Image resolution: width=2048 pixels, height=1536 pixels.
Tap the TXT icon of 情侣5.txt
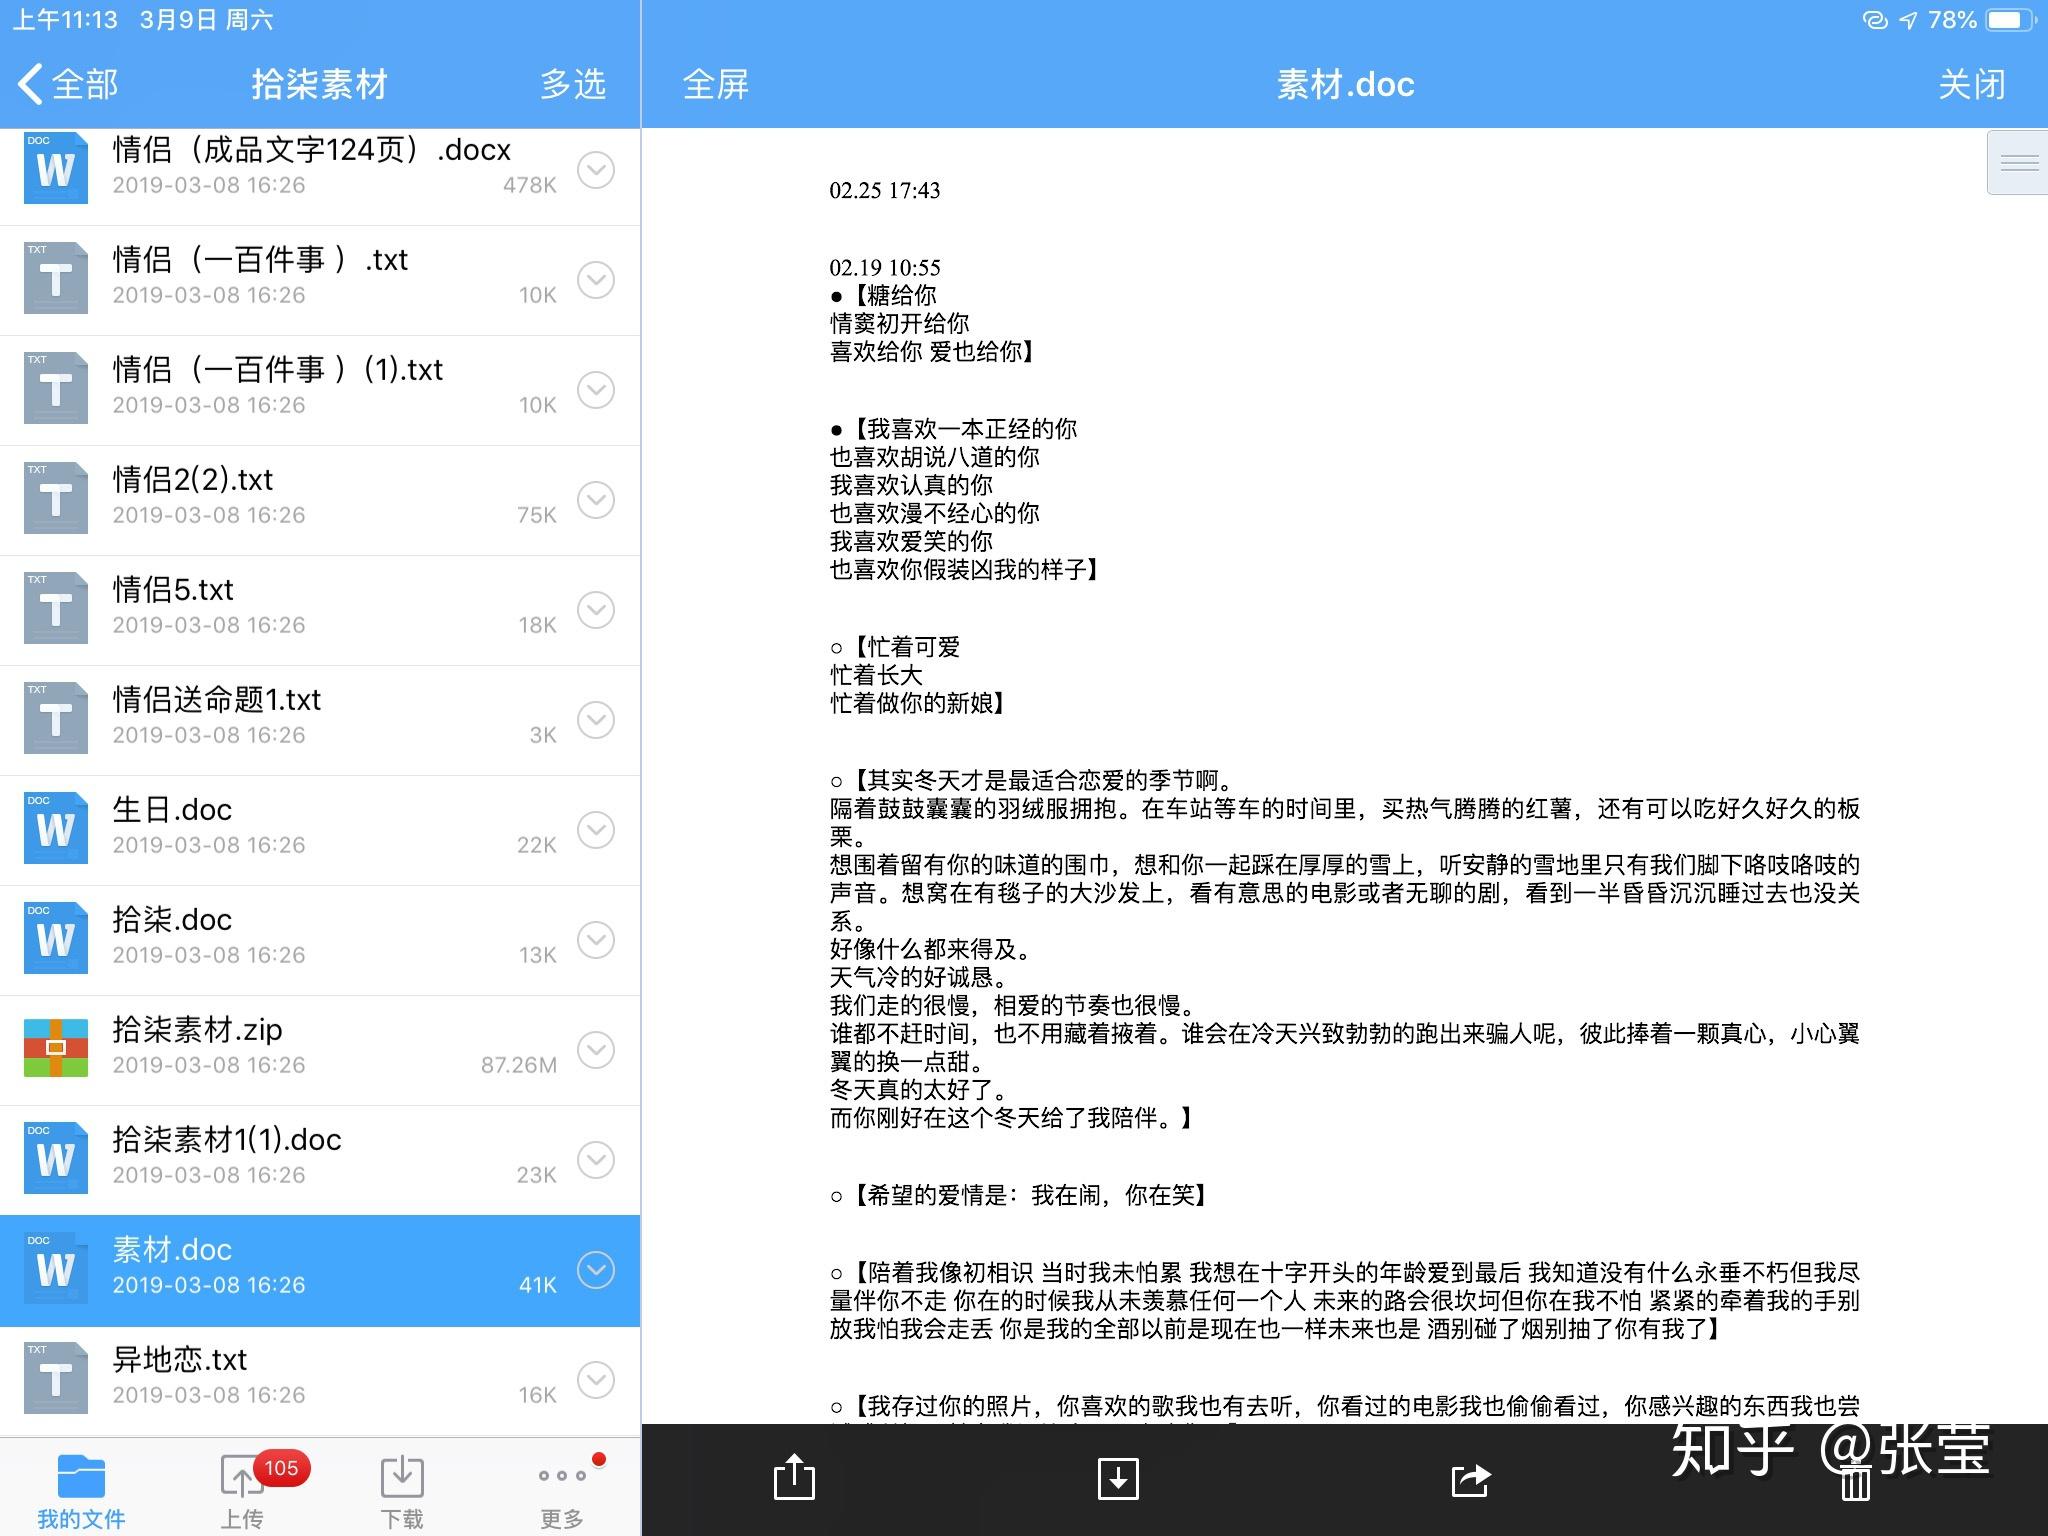(56, 608)
